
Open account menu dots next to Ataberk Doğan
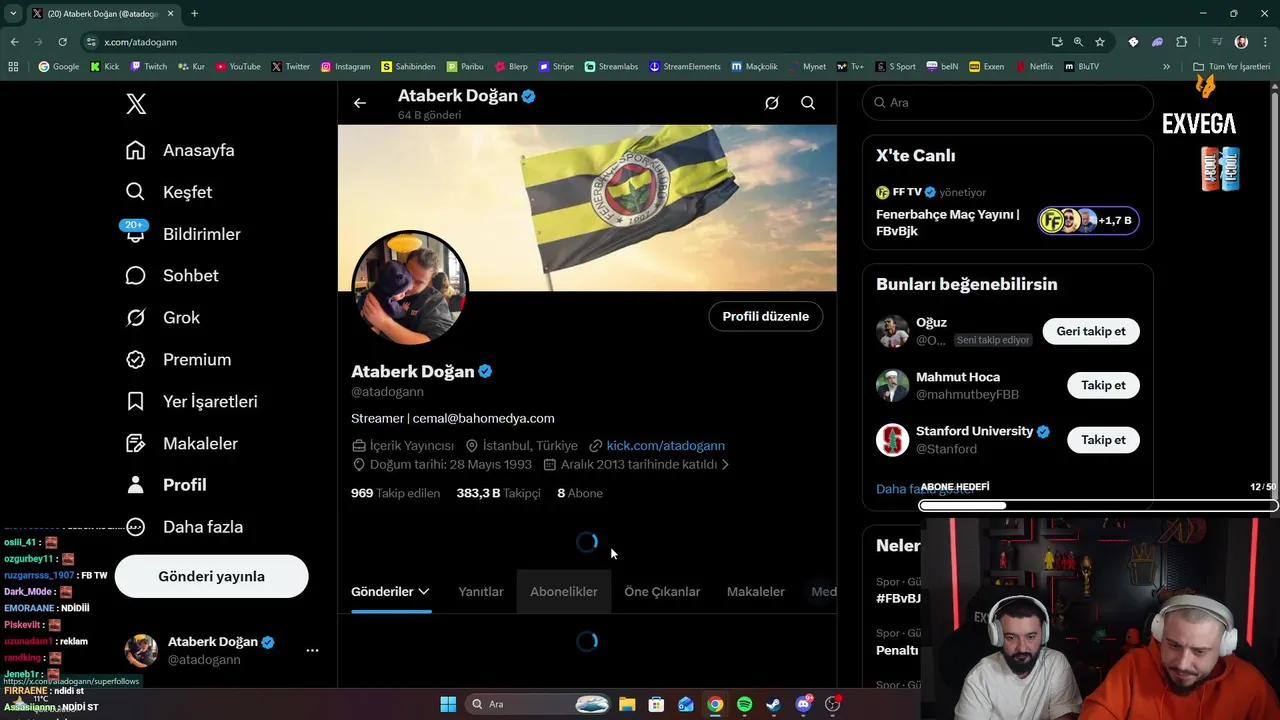[312, 650]
